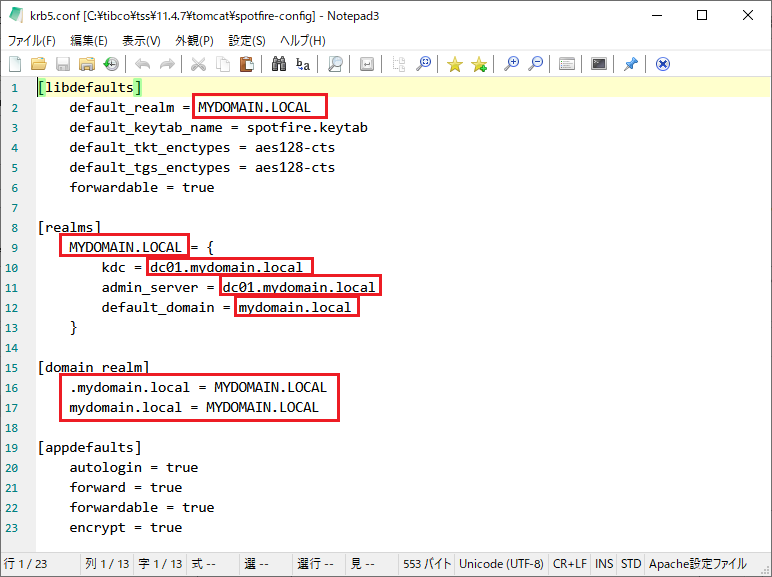Click the [appdefaults] section header
This screenshot has width=772, height=577.
(90, 448)
